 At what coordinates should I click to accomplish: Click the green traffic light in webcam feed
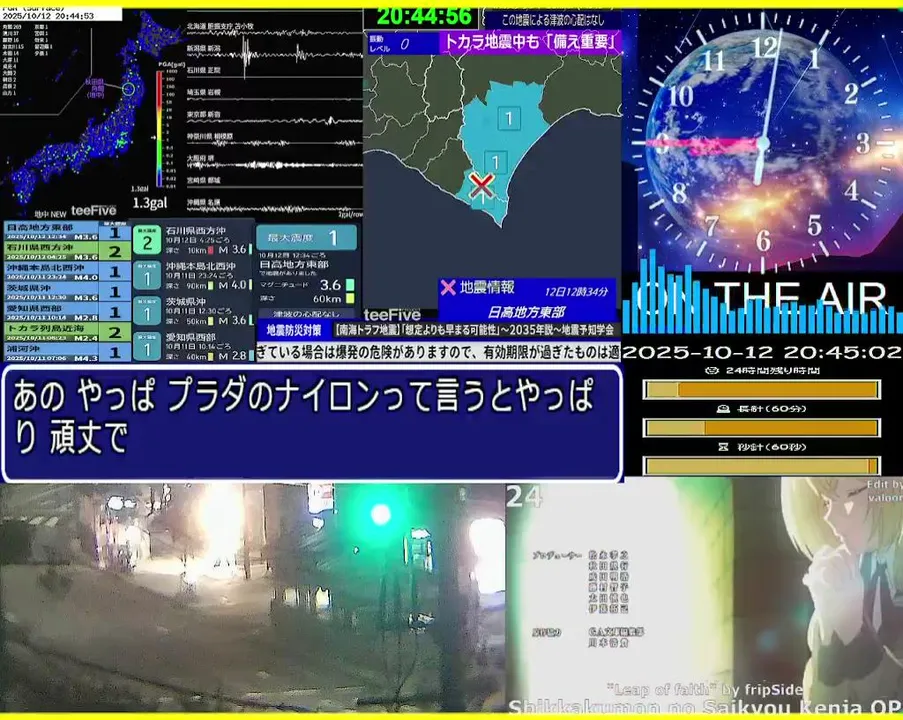point(381,514)
